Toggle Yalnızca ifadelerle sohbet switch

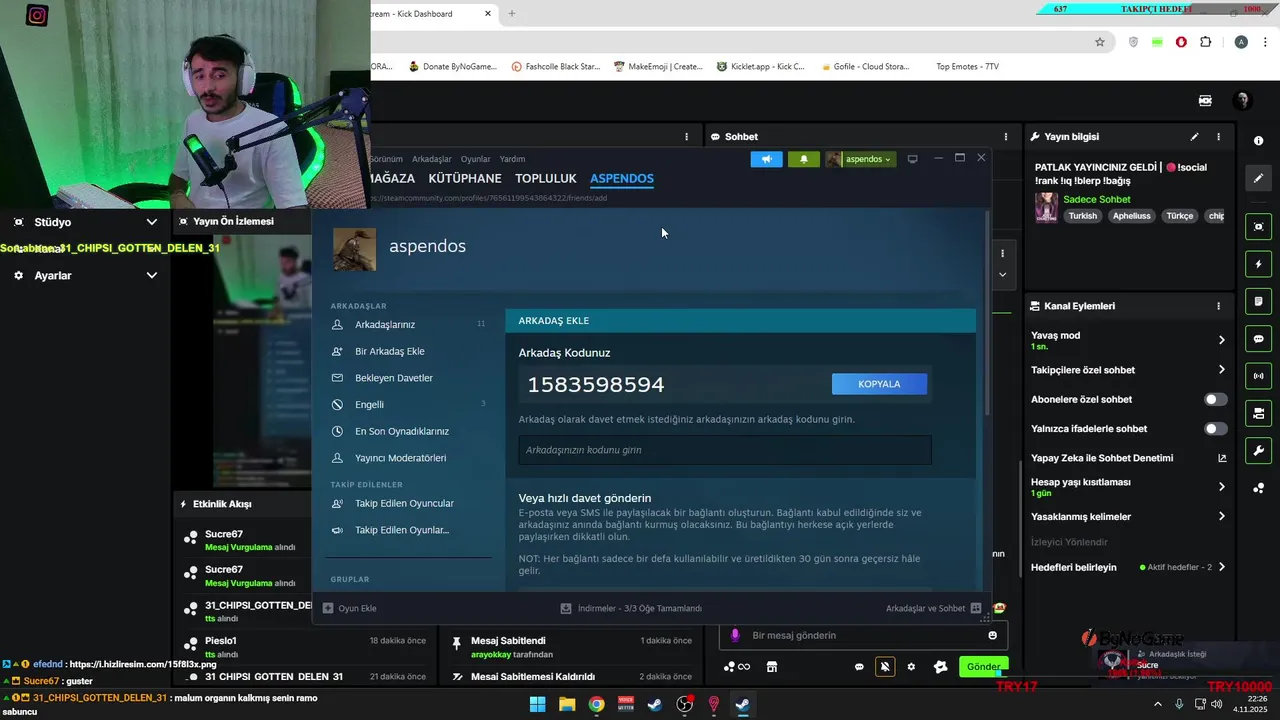click(x=1215, y=429)
